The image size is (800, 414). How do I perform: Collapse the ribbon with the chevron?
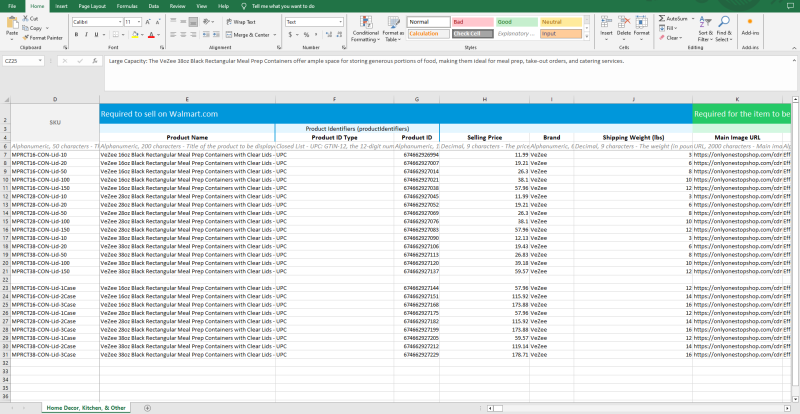point(794,47)
